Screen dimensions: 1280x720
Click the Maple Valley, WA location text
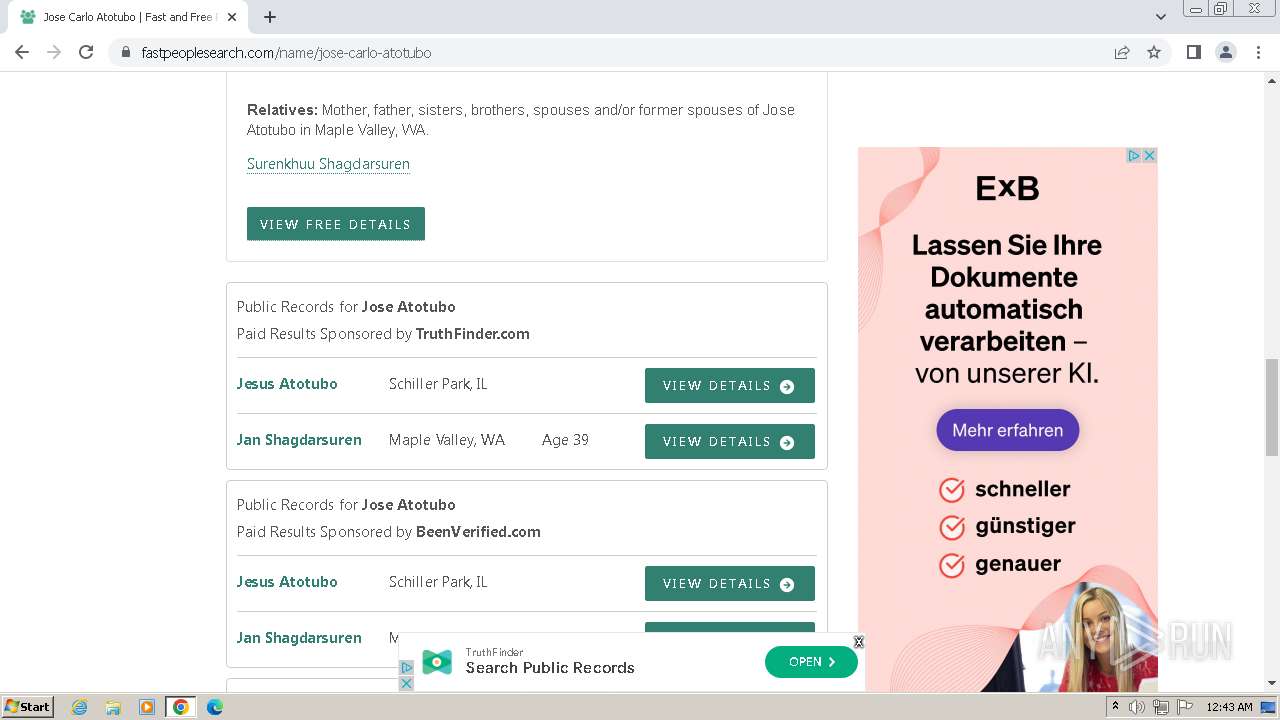447,440
